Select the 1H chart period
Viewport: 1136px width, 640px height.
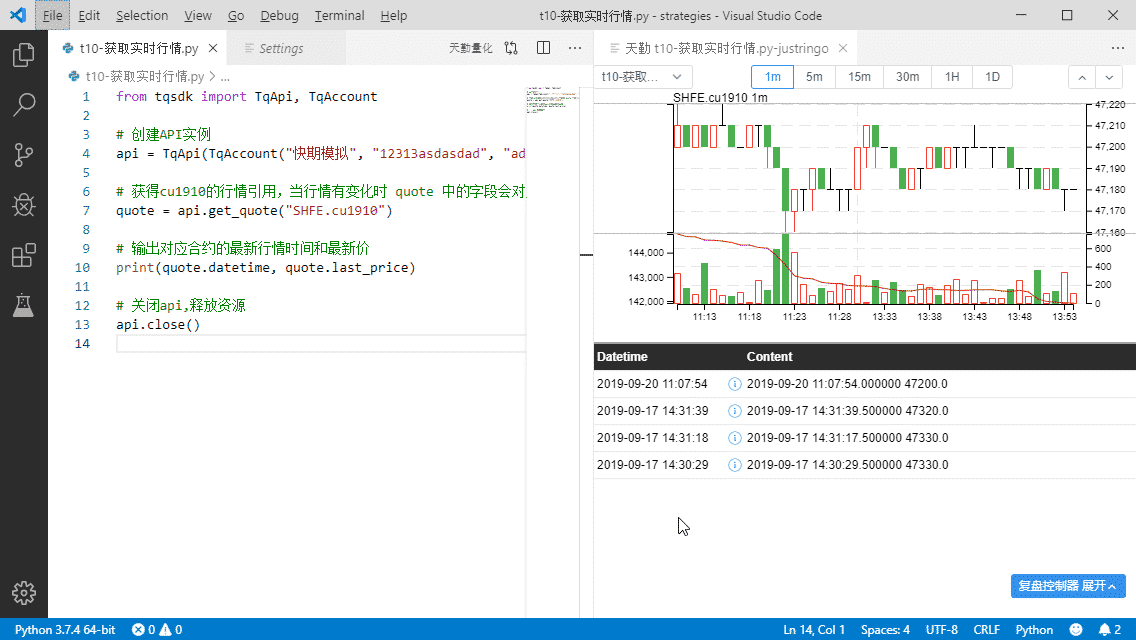pyautogui.click(x=952, y=77)
